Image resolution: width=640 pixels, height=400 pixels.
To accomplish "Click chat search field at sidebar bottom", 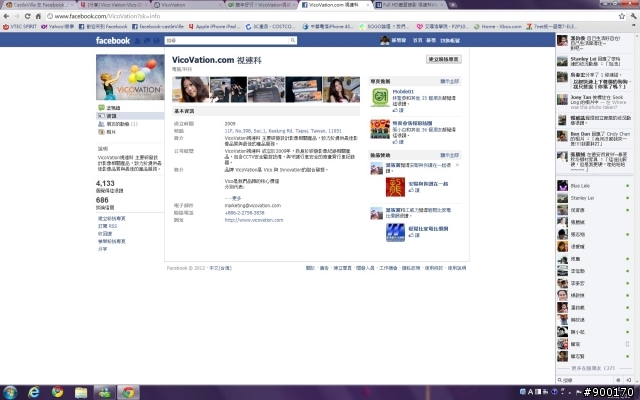I will pyautogui.click(x=585, y=380).
